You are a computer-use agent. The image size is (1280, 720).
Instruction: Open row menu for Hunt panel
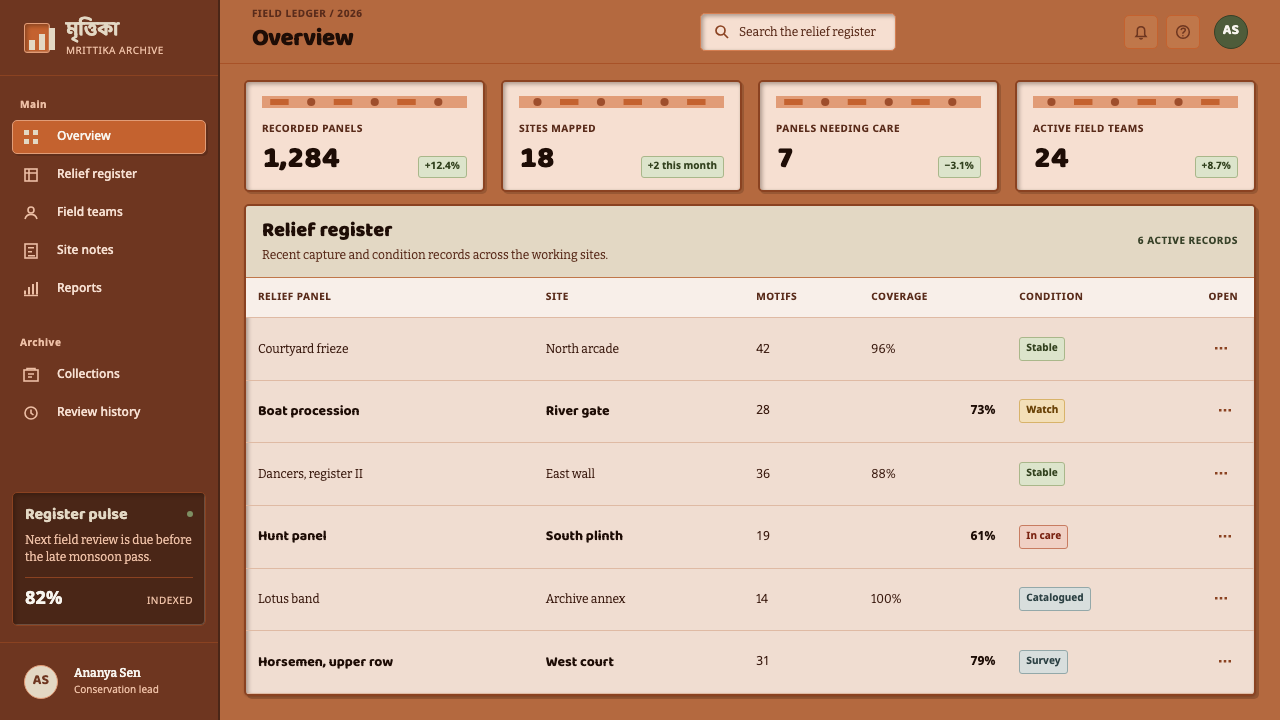tap(1225, 536)
